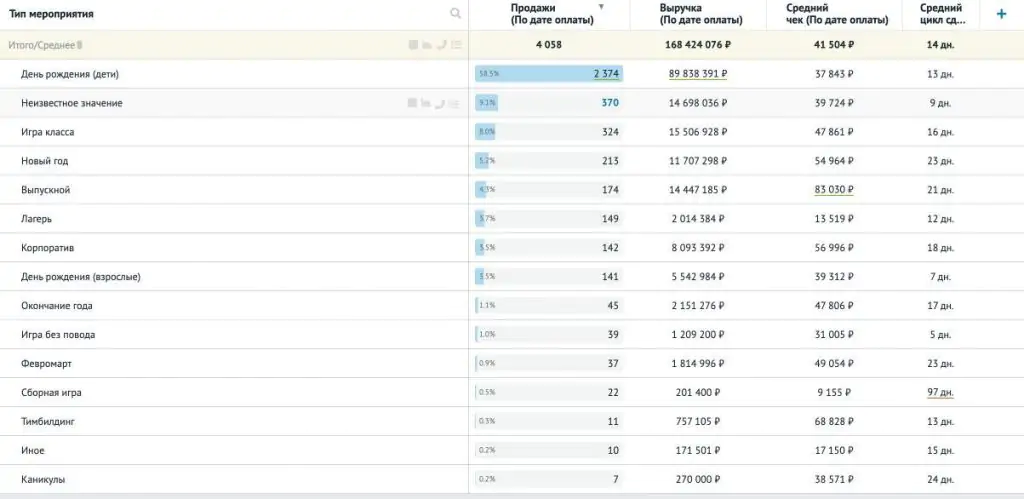The image size is (1024, 499).
Task: Open chart icon in 'Итого/Среднее' row
Action: click(x=426, y=45)
